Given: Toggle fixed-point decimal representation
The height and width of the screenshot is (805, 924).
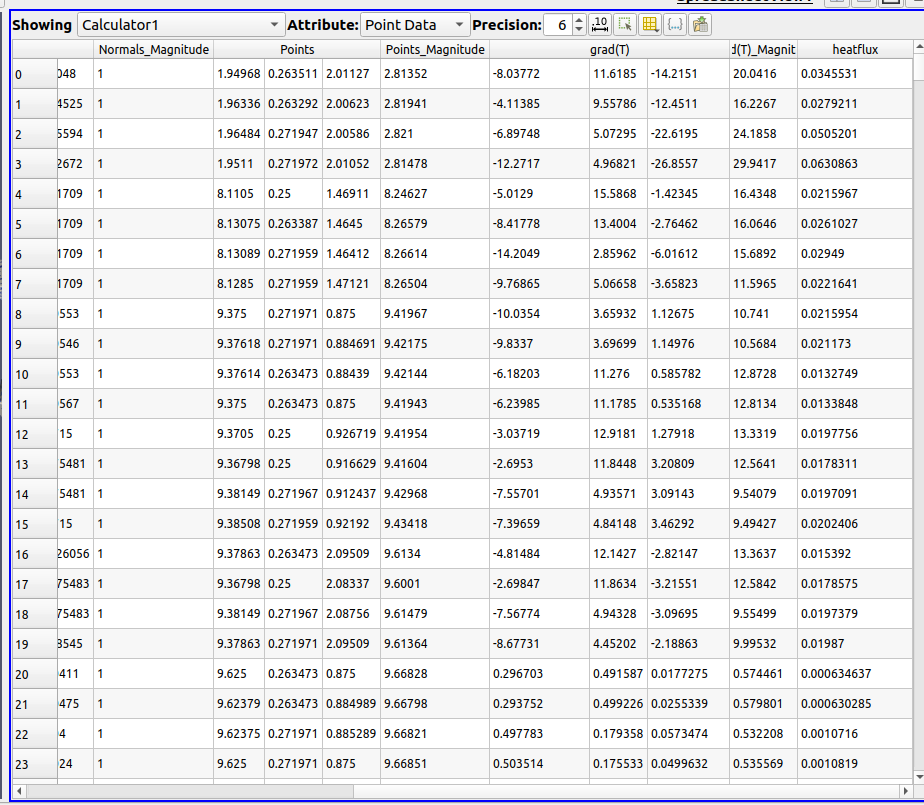Looking at the screenshot, I should pos(598,24).
